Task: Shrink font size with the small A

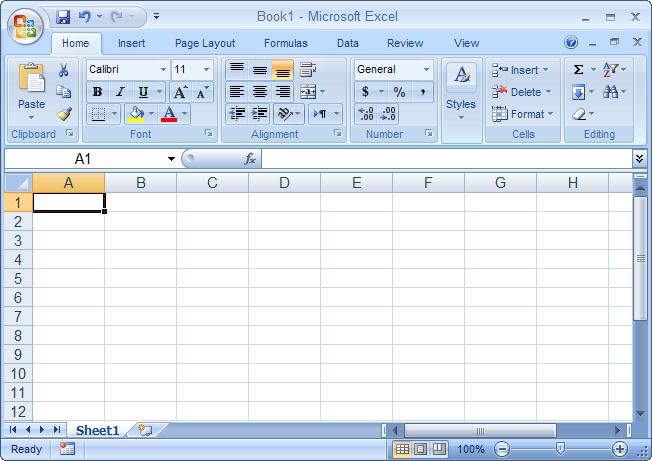Action: [203, 92]
